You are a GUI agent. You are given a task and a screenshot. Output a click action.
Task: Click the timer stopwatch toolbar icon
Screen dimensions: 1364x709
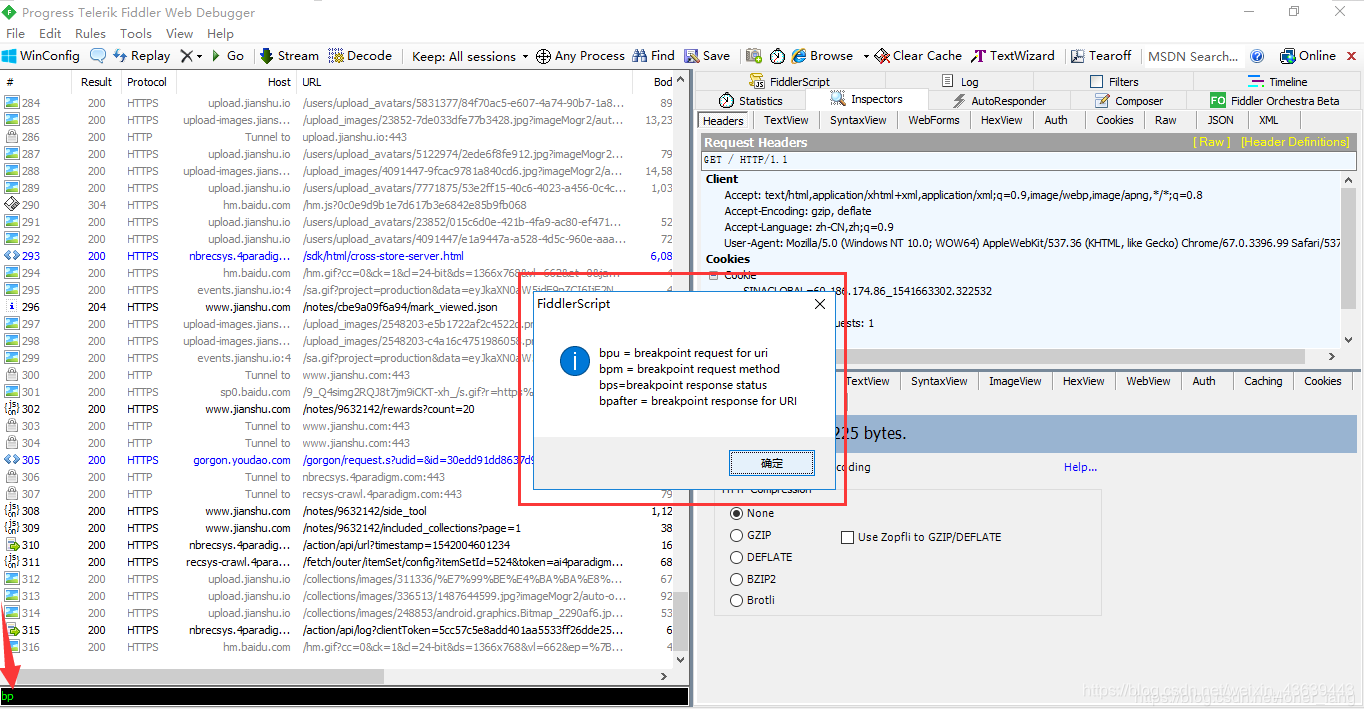pos(777,56)
